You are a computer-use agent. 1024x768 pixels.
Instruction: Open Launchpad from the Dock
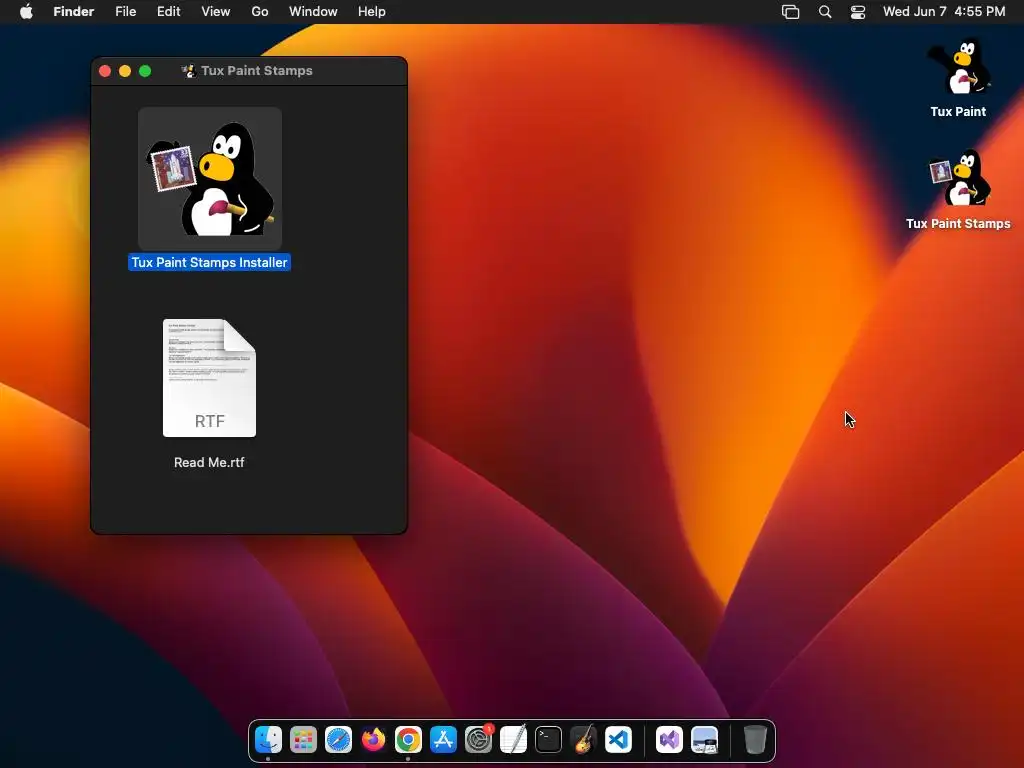point(303,740)
